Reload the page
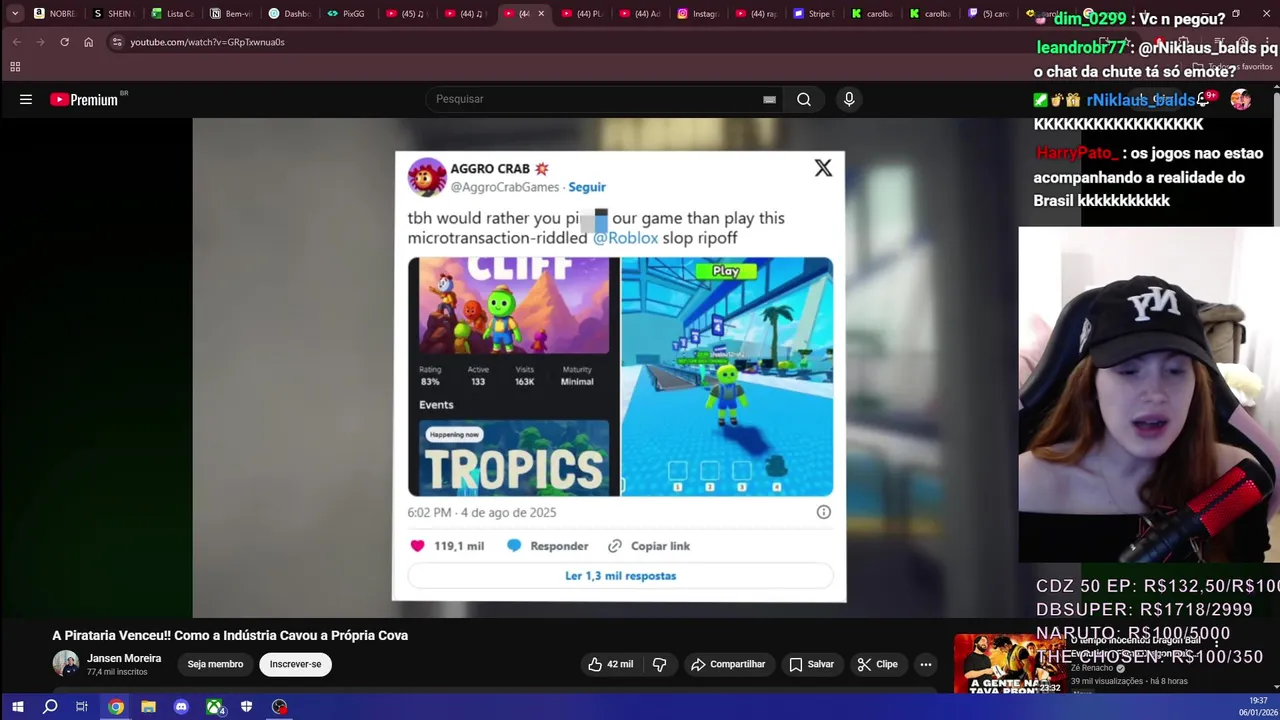The image size is (1280, 720). [64, 42]
